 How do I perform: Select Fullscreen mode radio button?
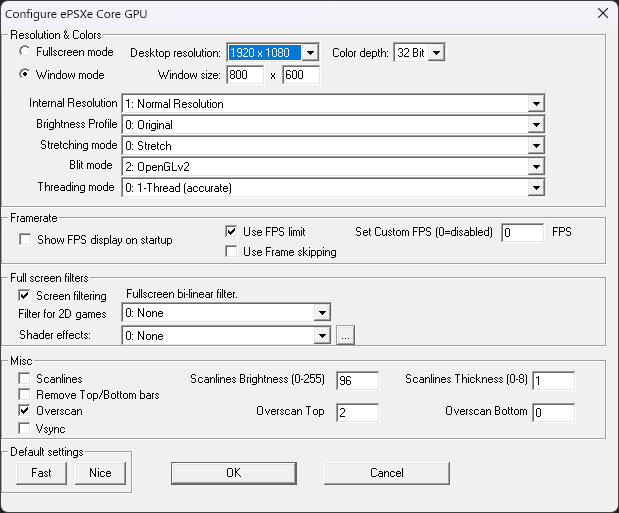[x=24, y=51]
